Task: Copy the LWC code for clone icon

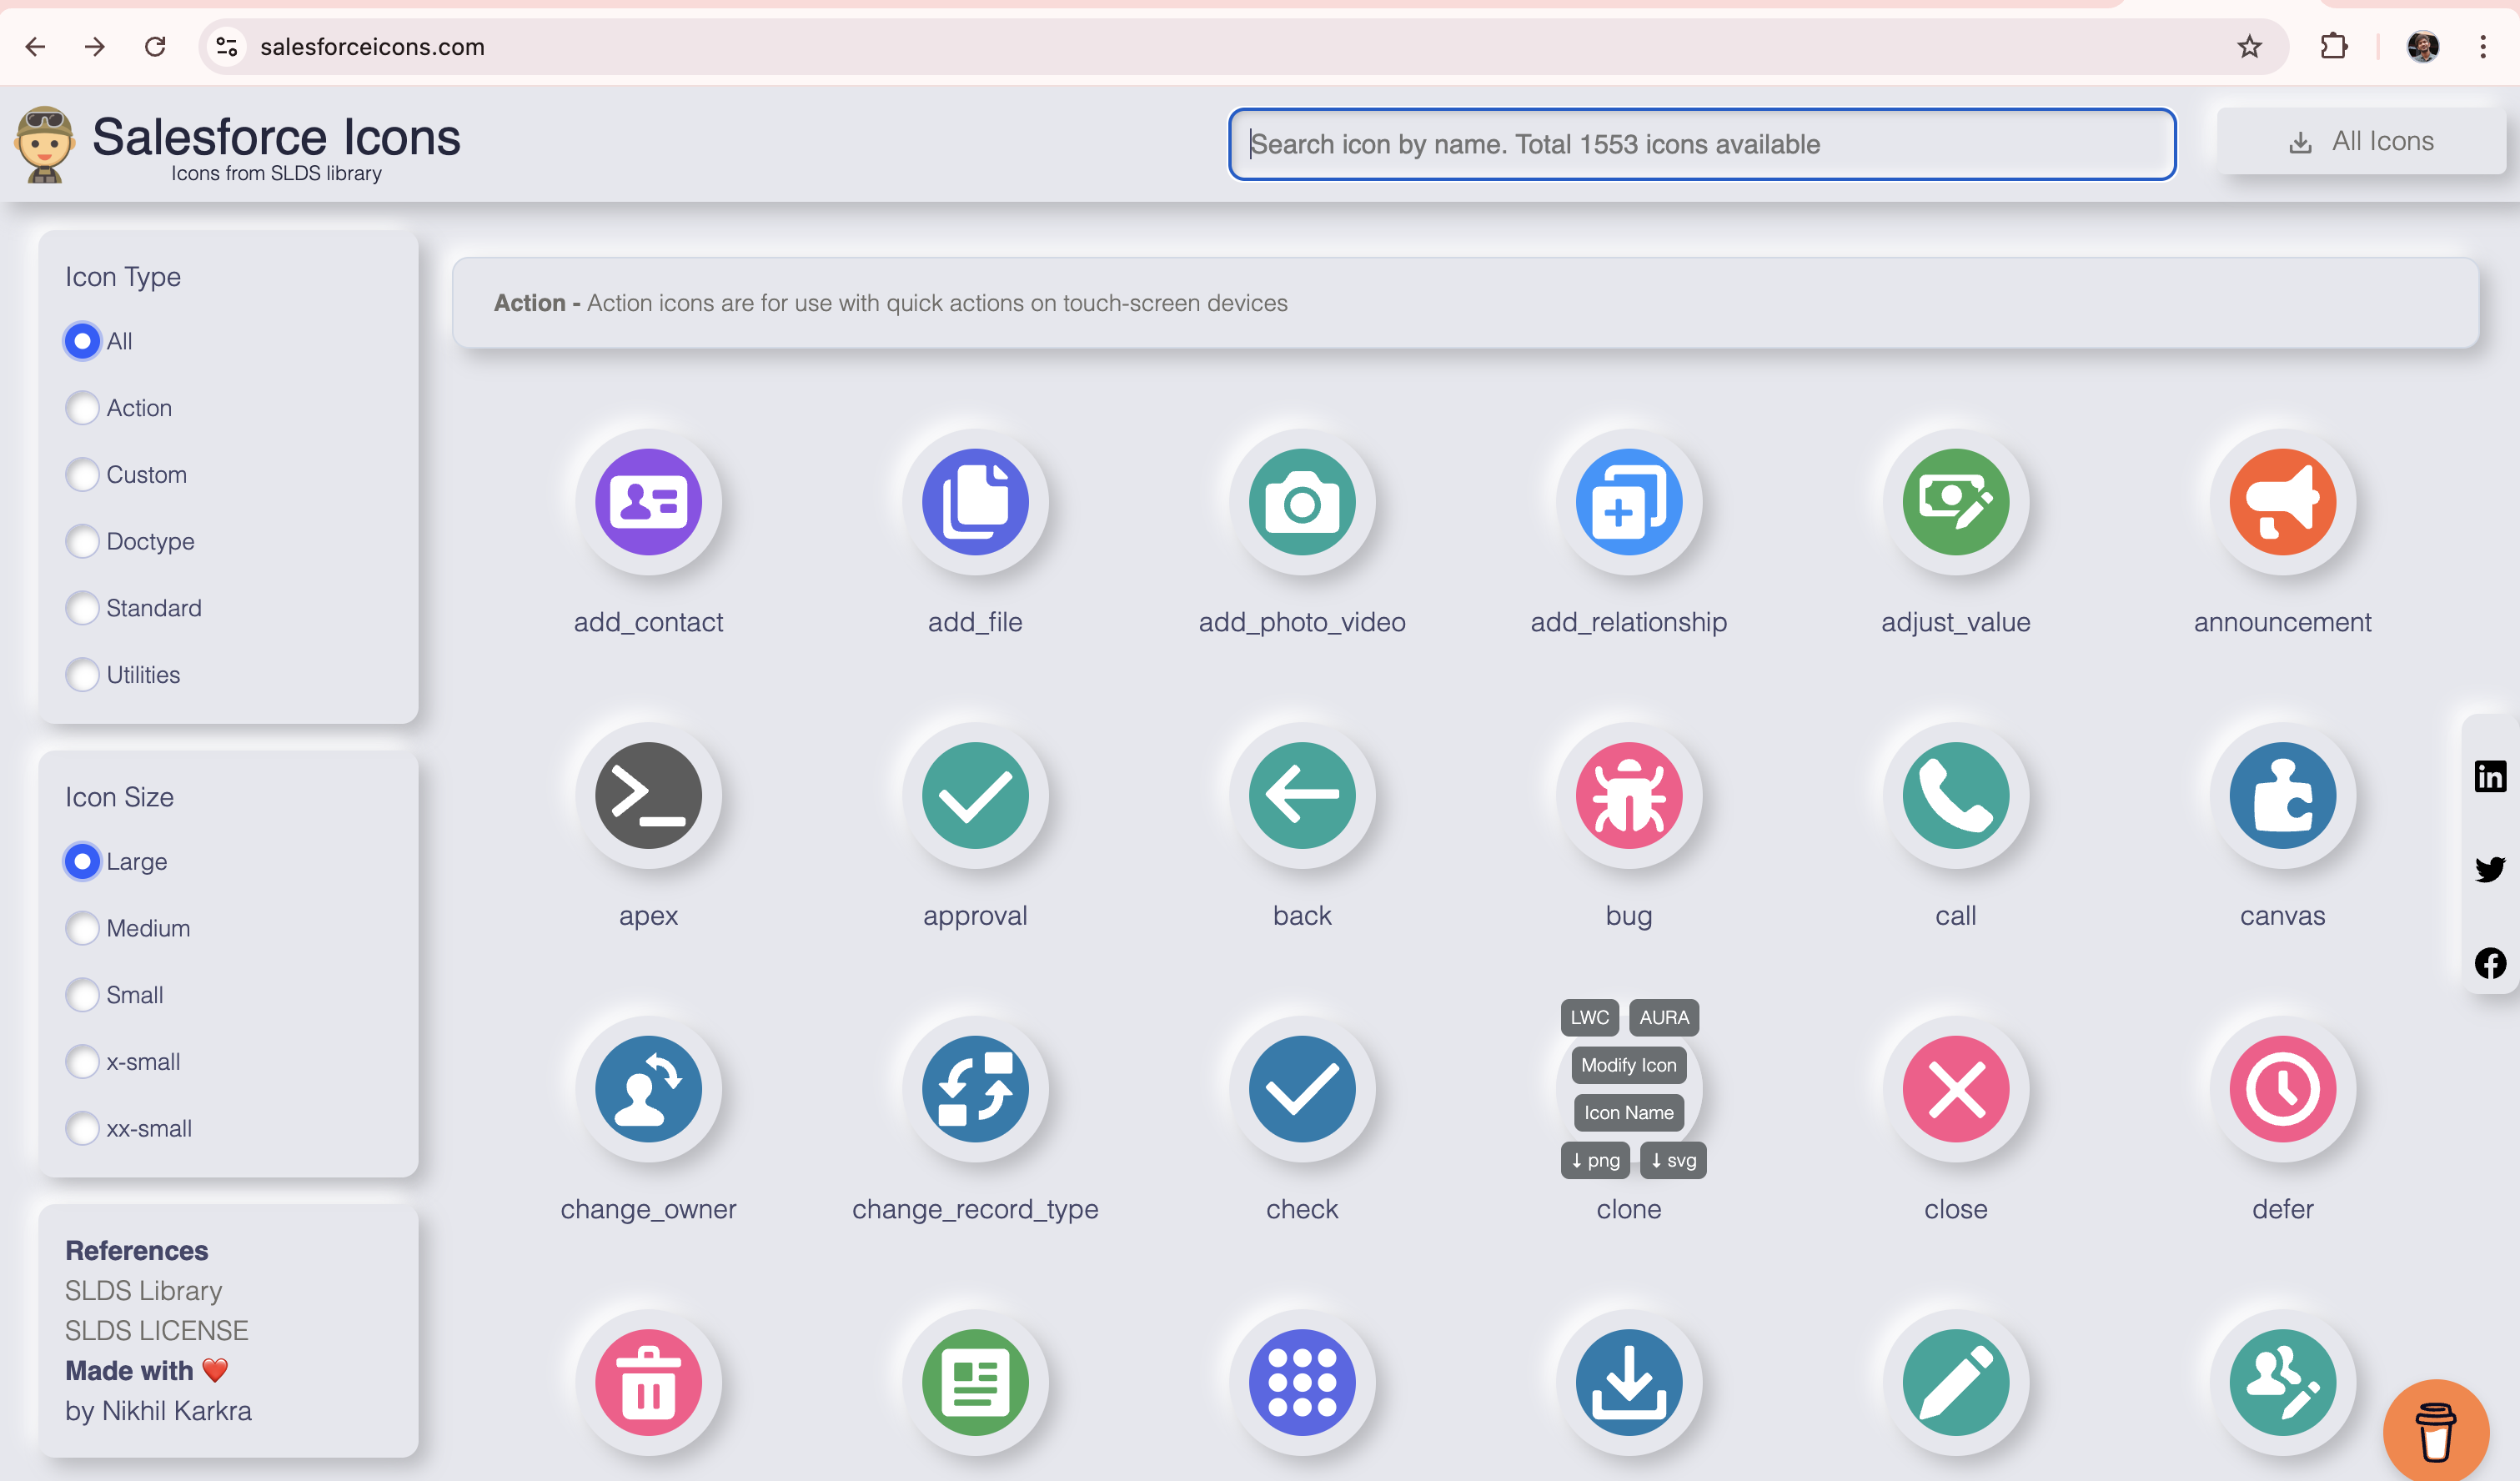Action: (x=1589, y=1017)
